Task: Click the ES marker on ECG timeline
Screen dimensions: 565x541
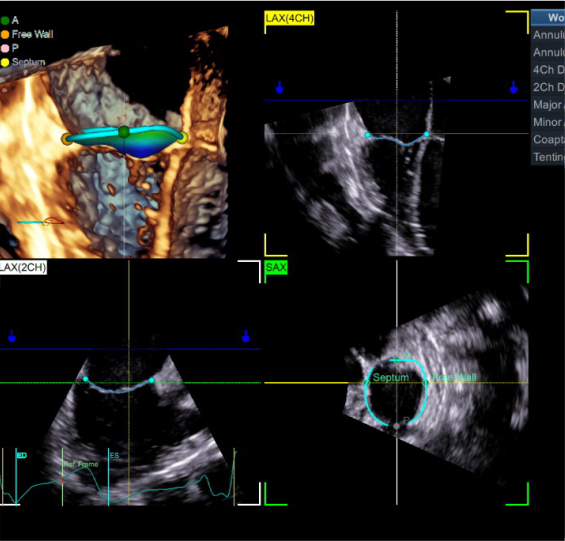Action: coord(108,476)
